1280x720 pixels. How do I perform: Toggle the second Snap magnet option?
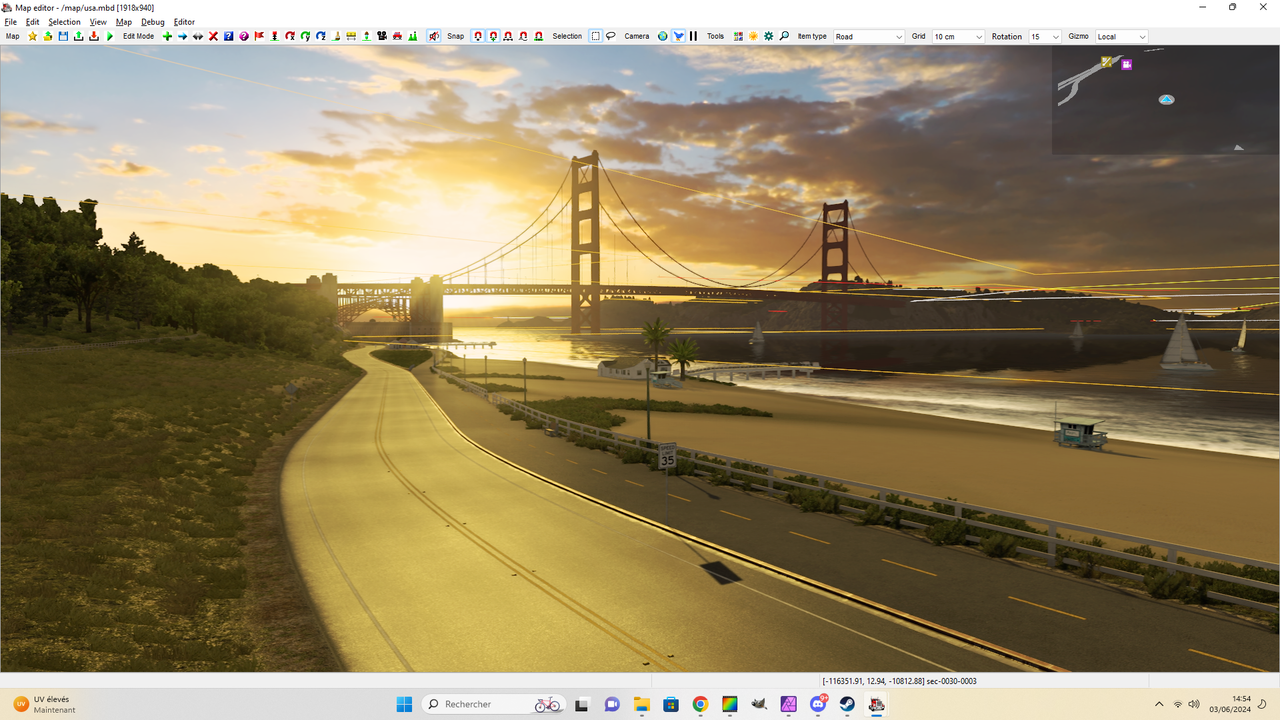pyautogui.click(x=493, y=36)
